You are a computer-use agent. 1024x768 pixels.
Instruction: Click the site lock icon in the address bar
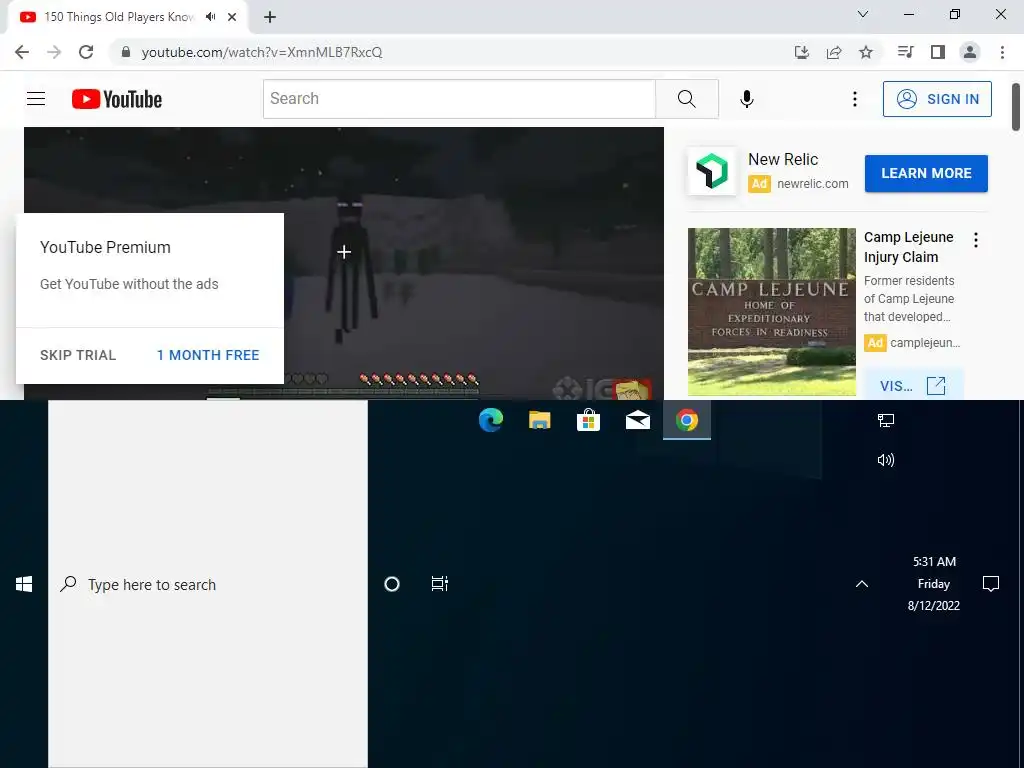[x=126, y=52]
